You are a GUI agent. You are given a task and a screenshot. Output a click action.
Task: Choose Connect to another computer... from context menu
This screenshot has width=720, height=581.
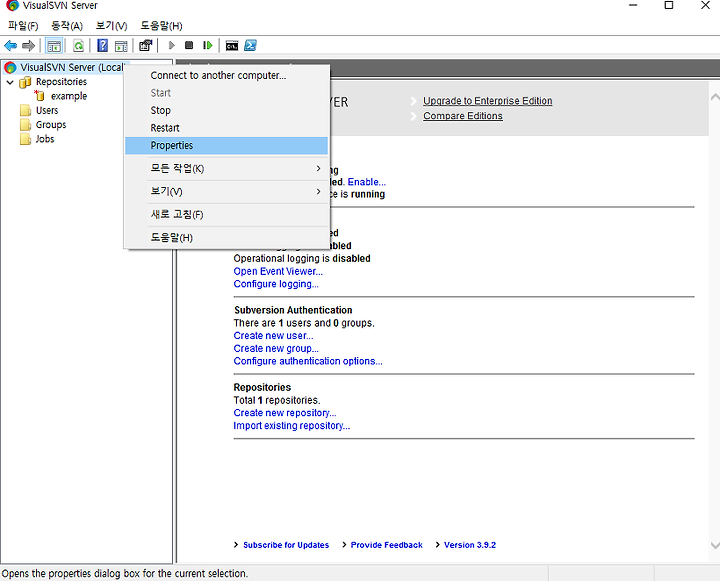click(x=226, y=75)
